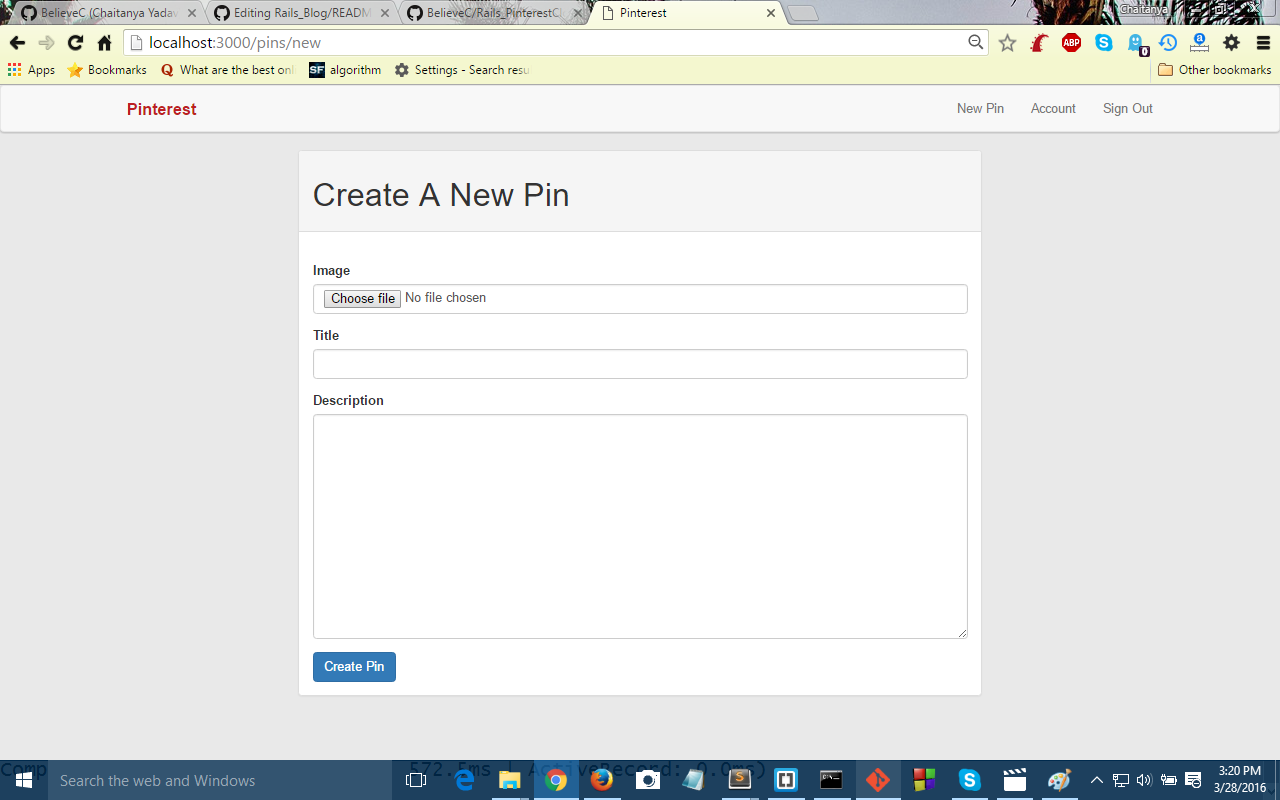1280x800 pixels.
Task: Open the Skype extension in browser toolbar
Action: tap(1103, 43)
